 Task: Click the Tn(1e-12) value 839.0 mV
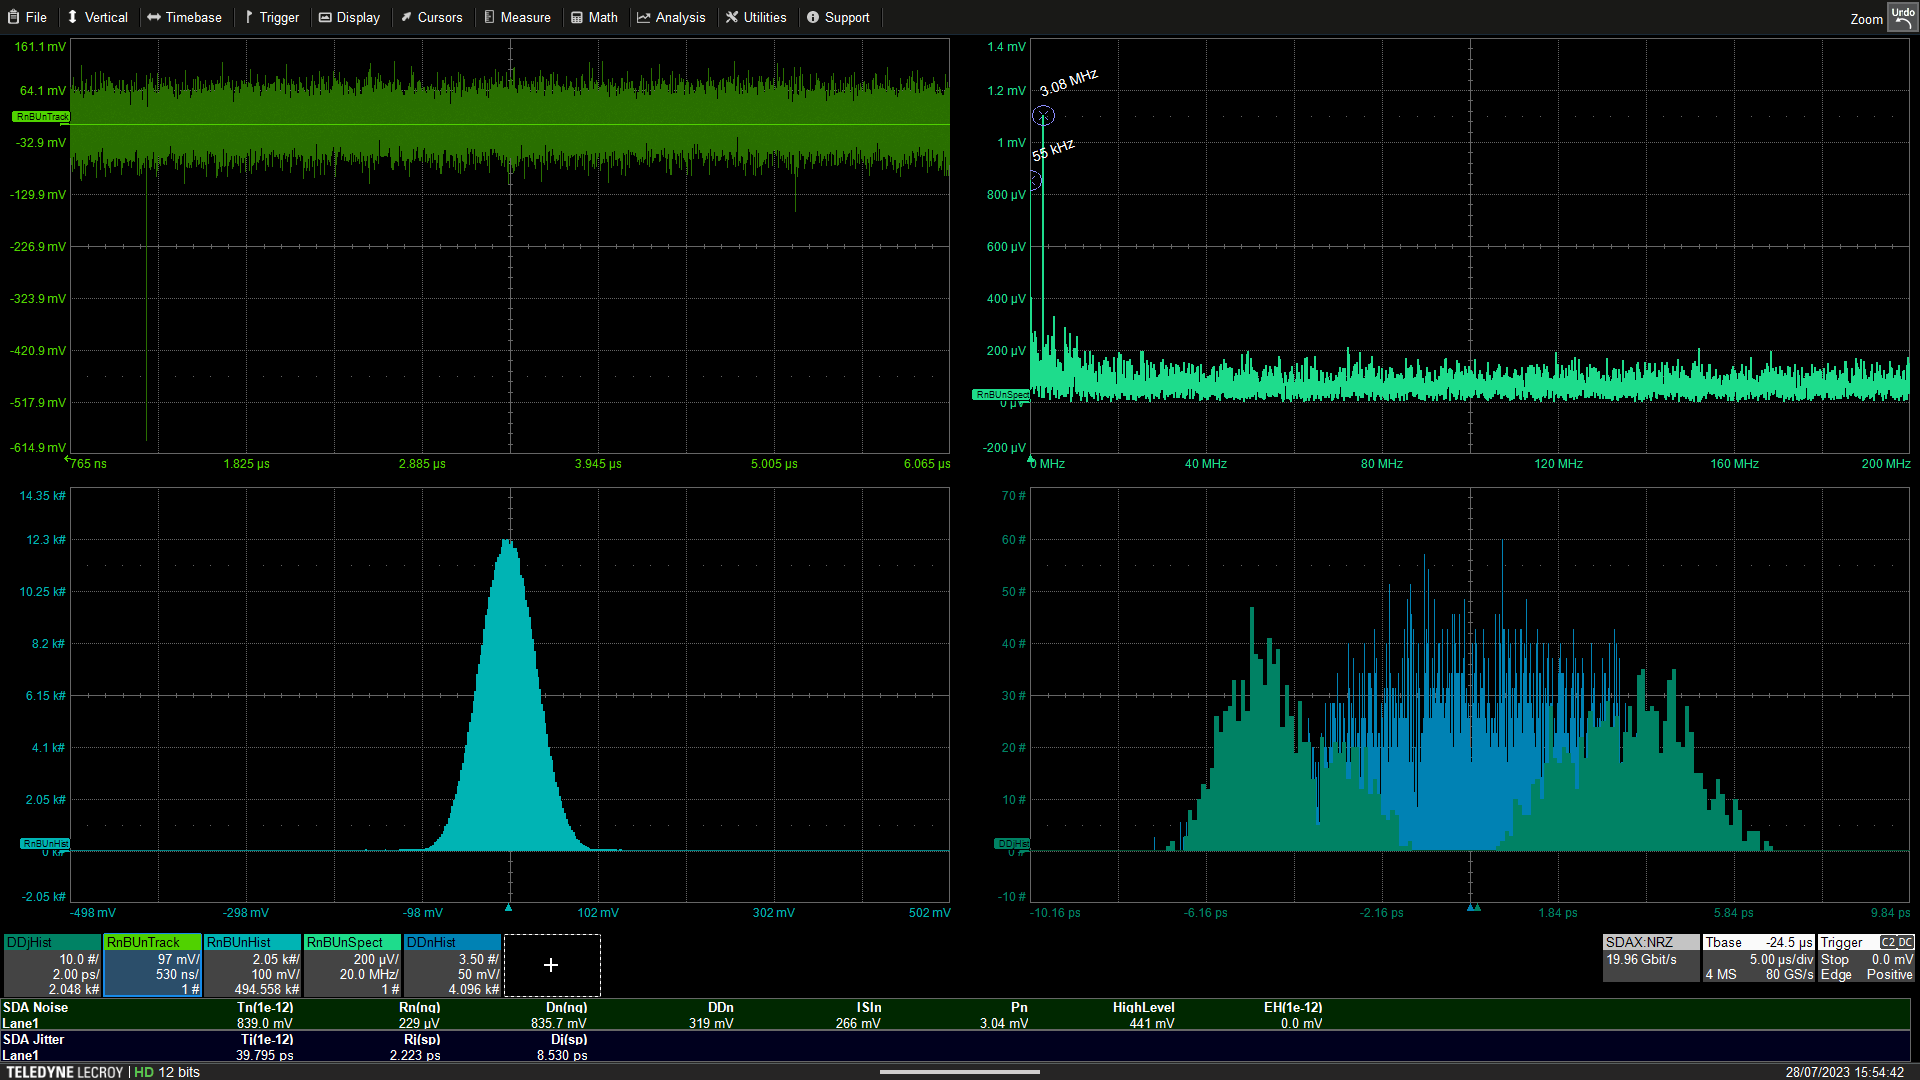point(265,1023)
